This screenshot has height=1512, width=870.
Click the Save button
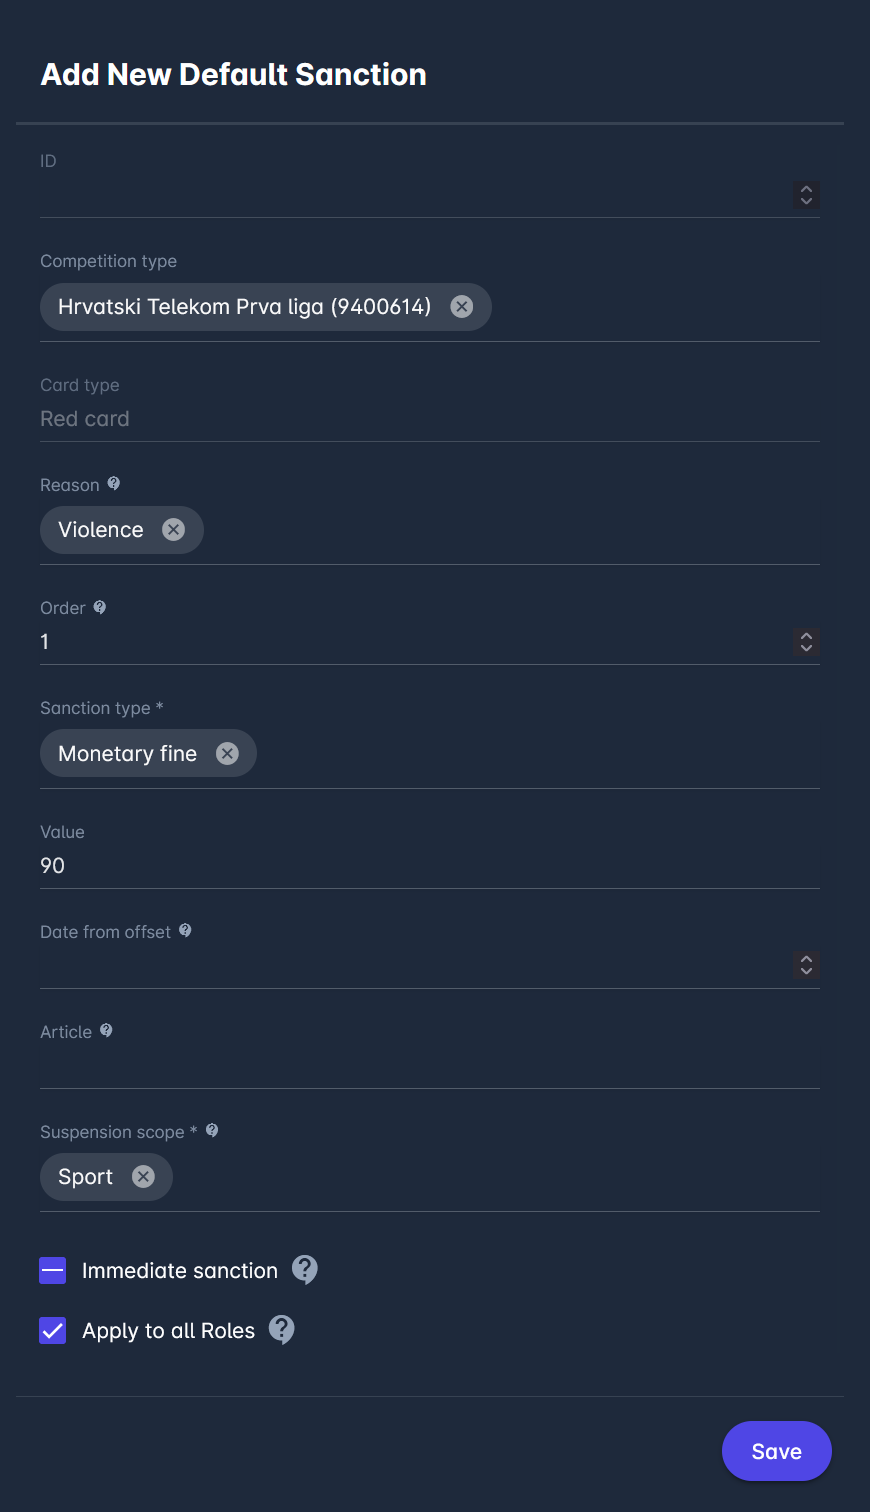[776, 1451]
